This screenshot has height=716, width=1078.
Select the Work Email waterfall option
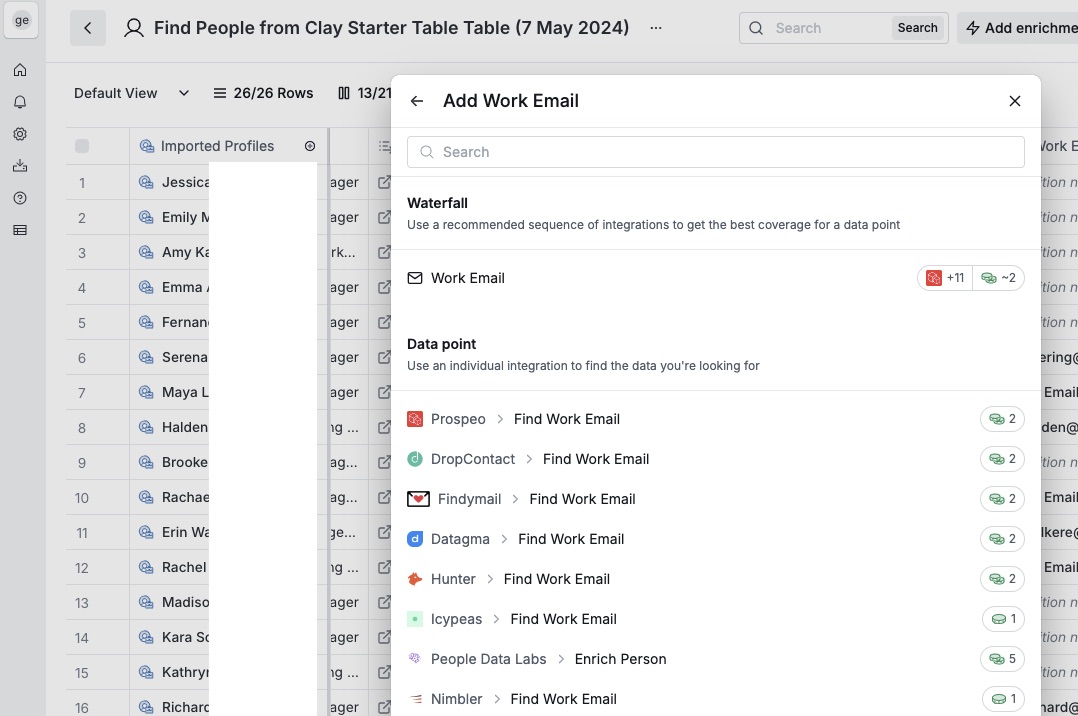(x=468, y=278)
